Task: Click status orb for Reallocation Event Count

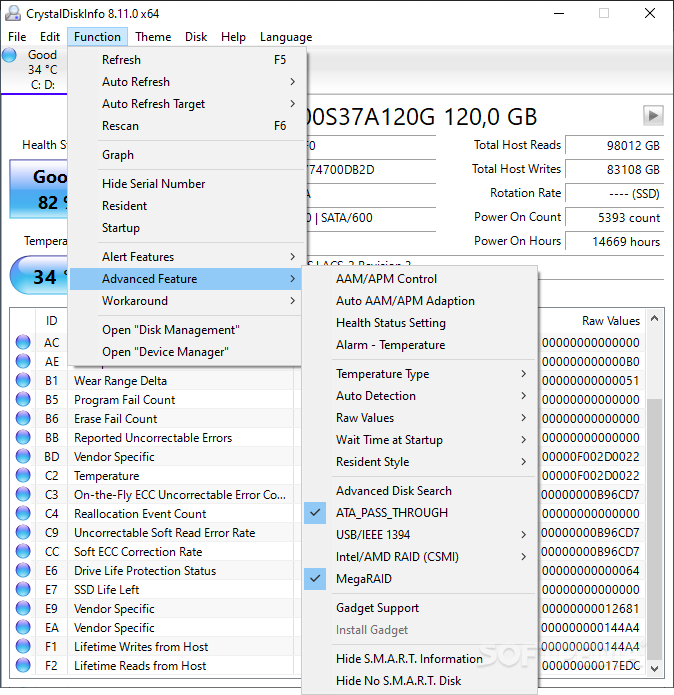Action: (x=23, y=513)
